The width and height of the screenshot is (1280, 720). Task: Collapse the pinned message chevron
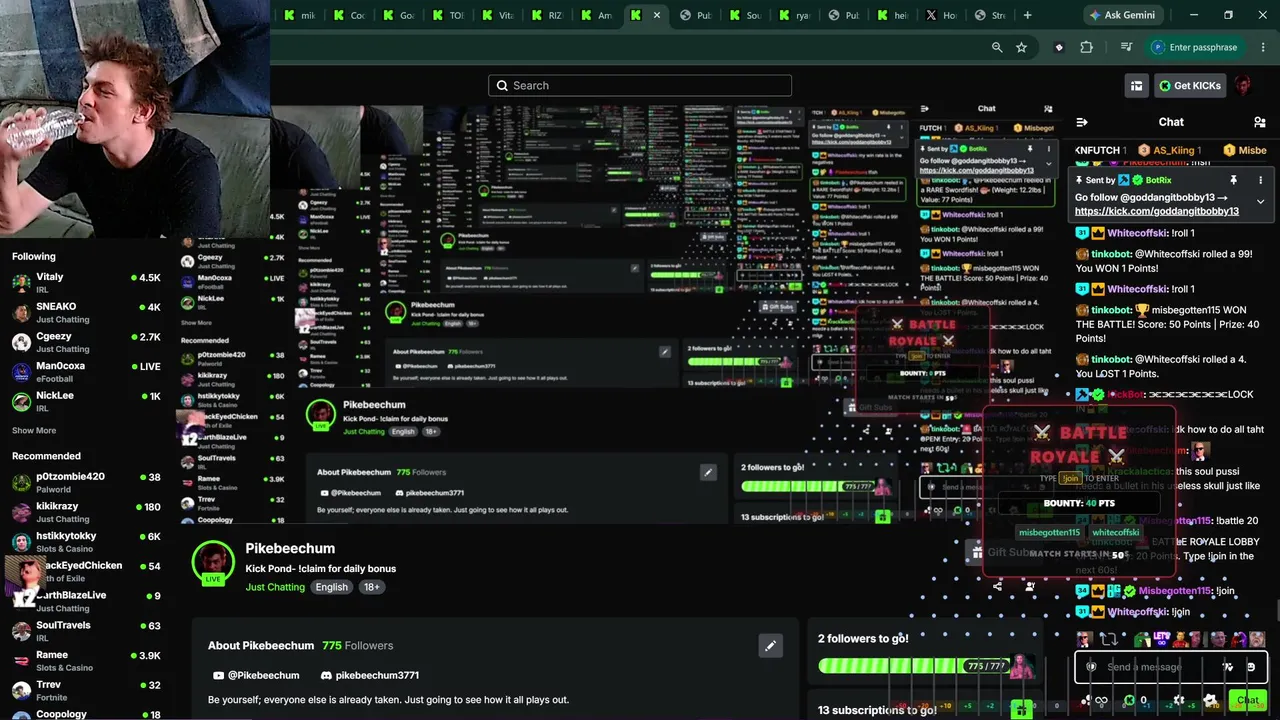click(1260, 202)
